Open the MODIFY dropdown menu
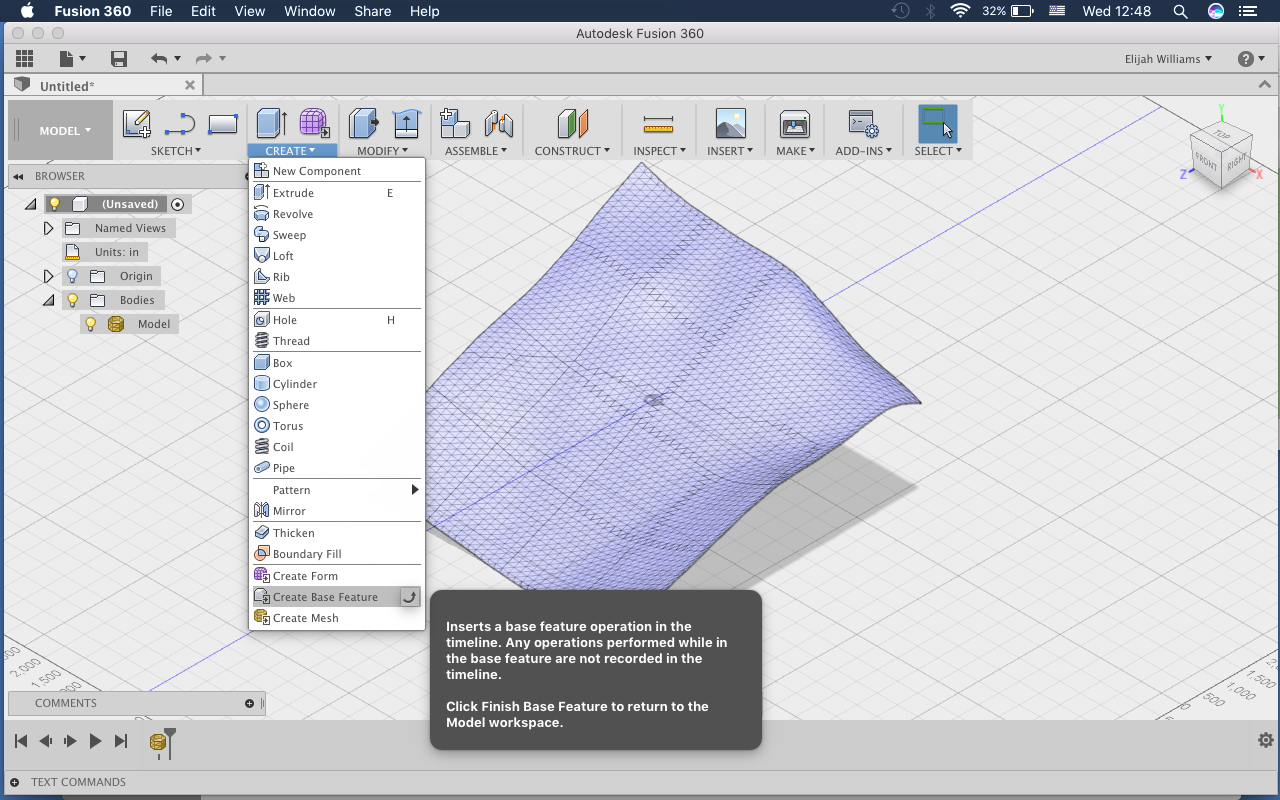Screen dimensions: 1280x800 tap(382, 151)
